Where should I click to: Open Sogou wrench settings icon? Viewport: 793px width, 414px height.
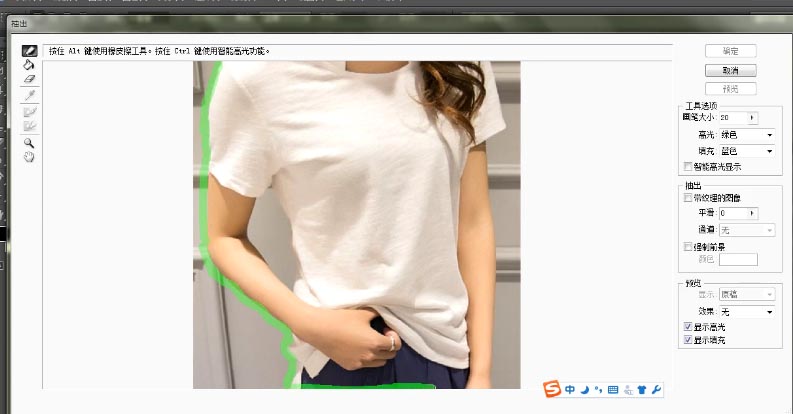tap(656, 389)
